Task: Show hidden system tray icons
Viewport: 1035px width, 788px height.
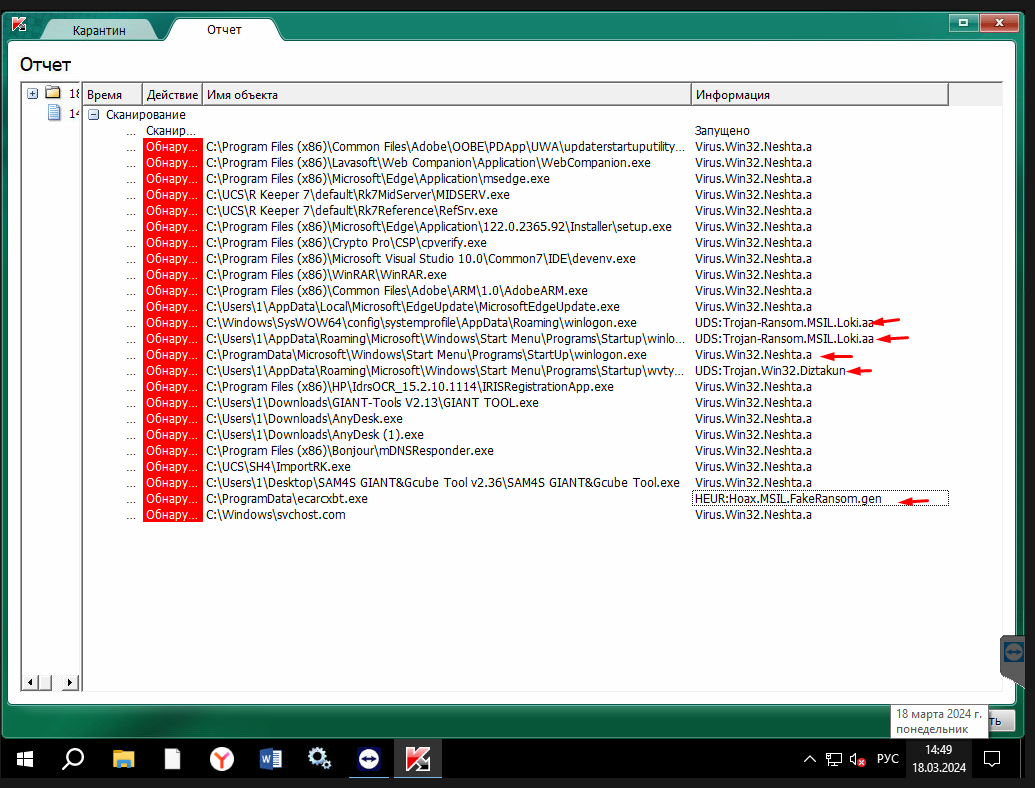Action: (x=809, y=759)
